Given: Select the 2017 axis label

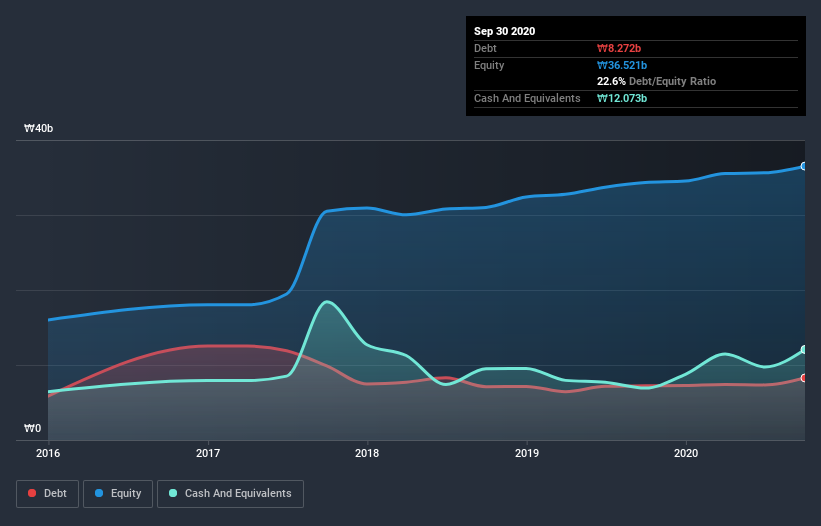Looking at the screenshot, I should pyautogui.click(x=208, y=453).
